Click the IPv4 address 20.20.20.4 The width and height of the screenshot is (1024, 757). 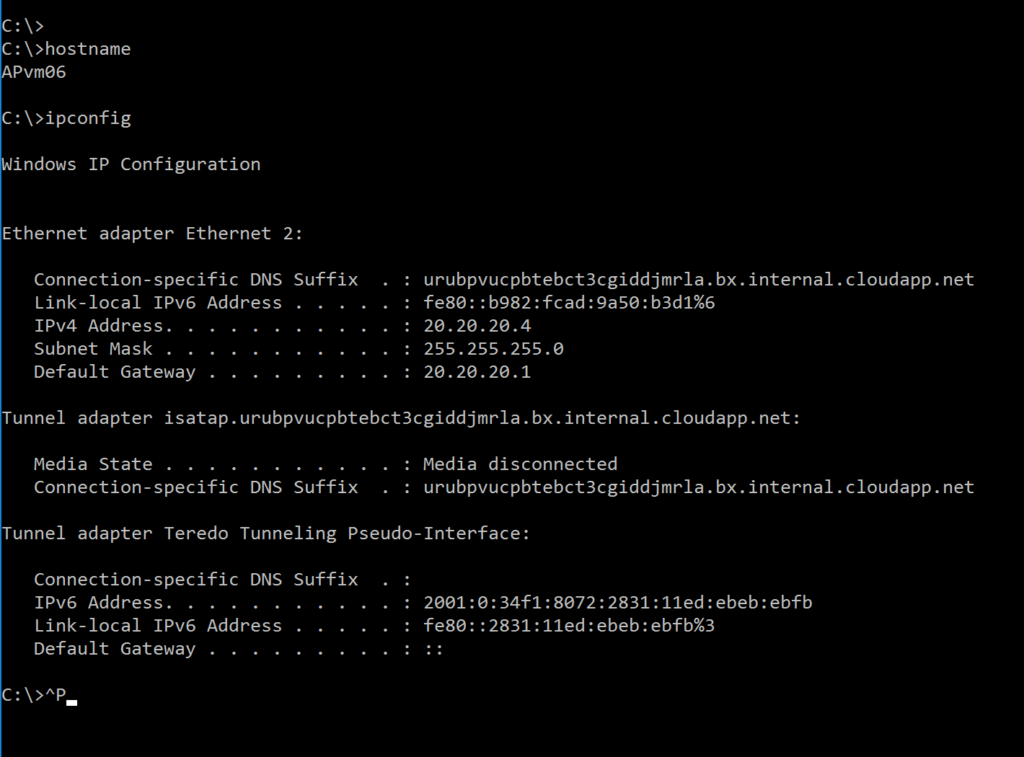(477, 326)
